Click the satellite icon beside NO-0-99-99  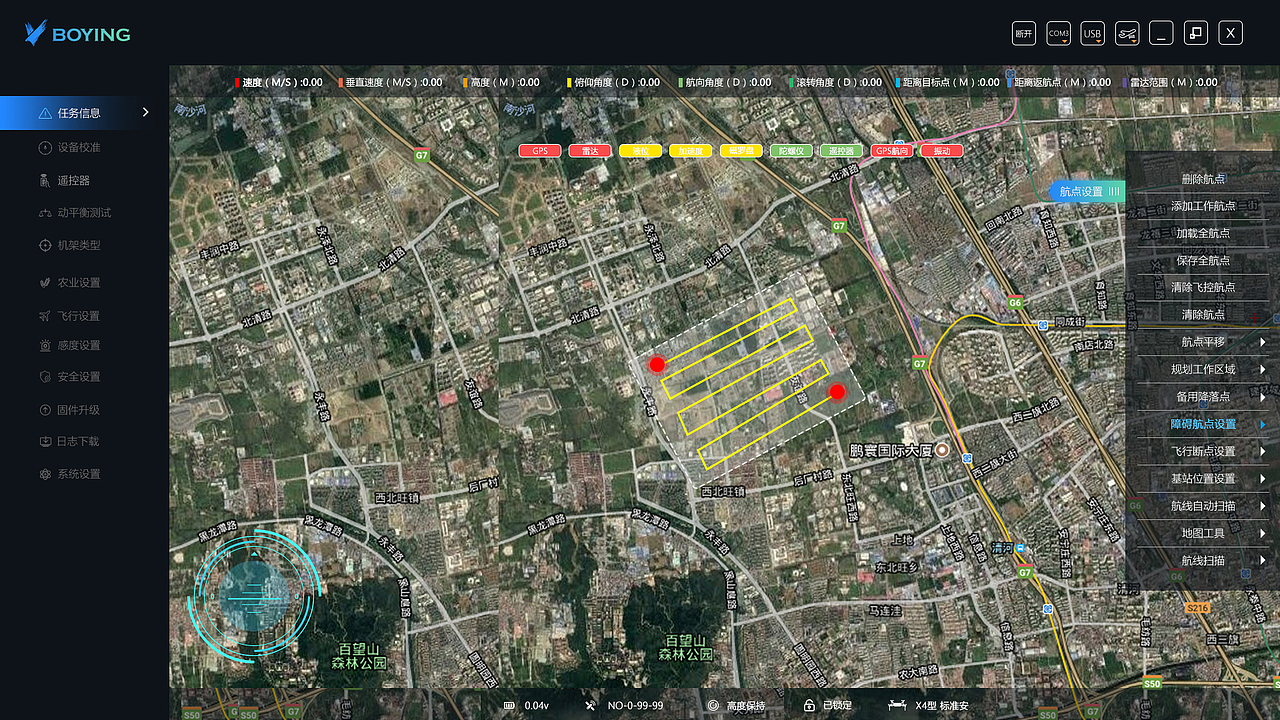click(591, 706)
